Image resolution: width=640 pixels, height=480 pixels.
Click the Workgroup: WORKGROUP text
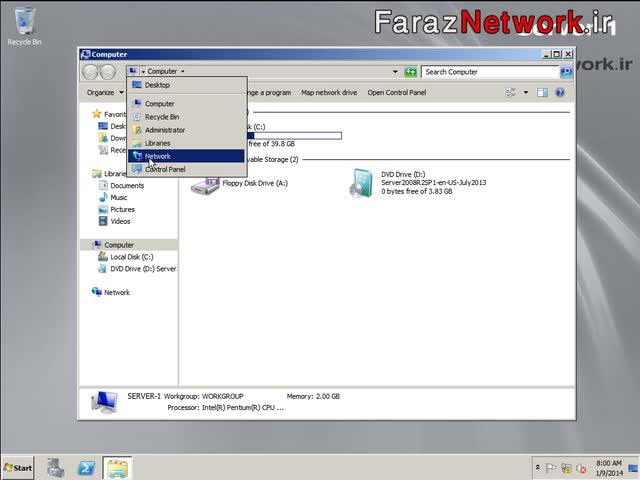click(x=203, y=396)
